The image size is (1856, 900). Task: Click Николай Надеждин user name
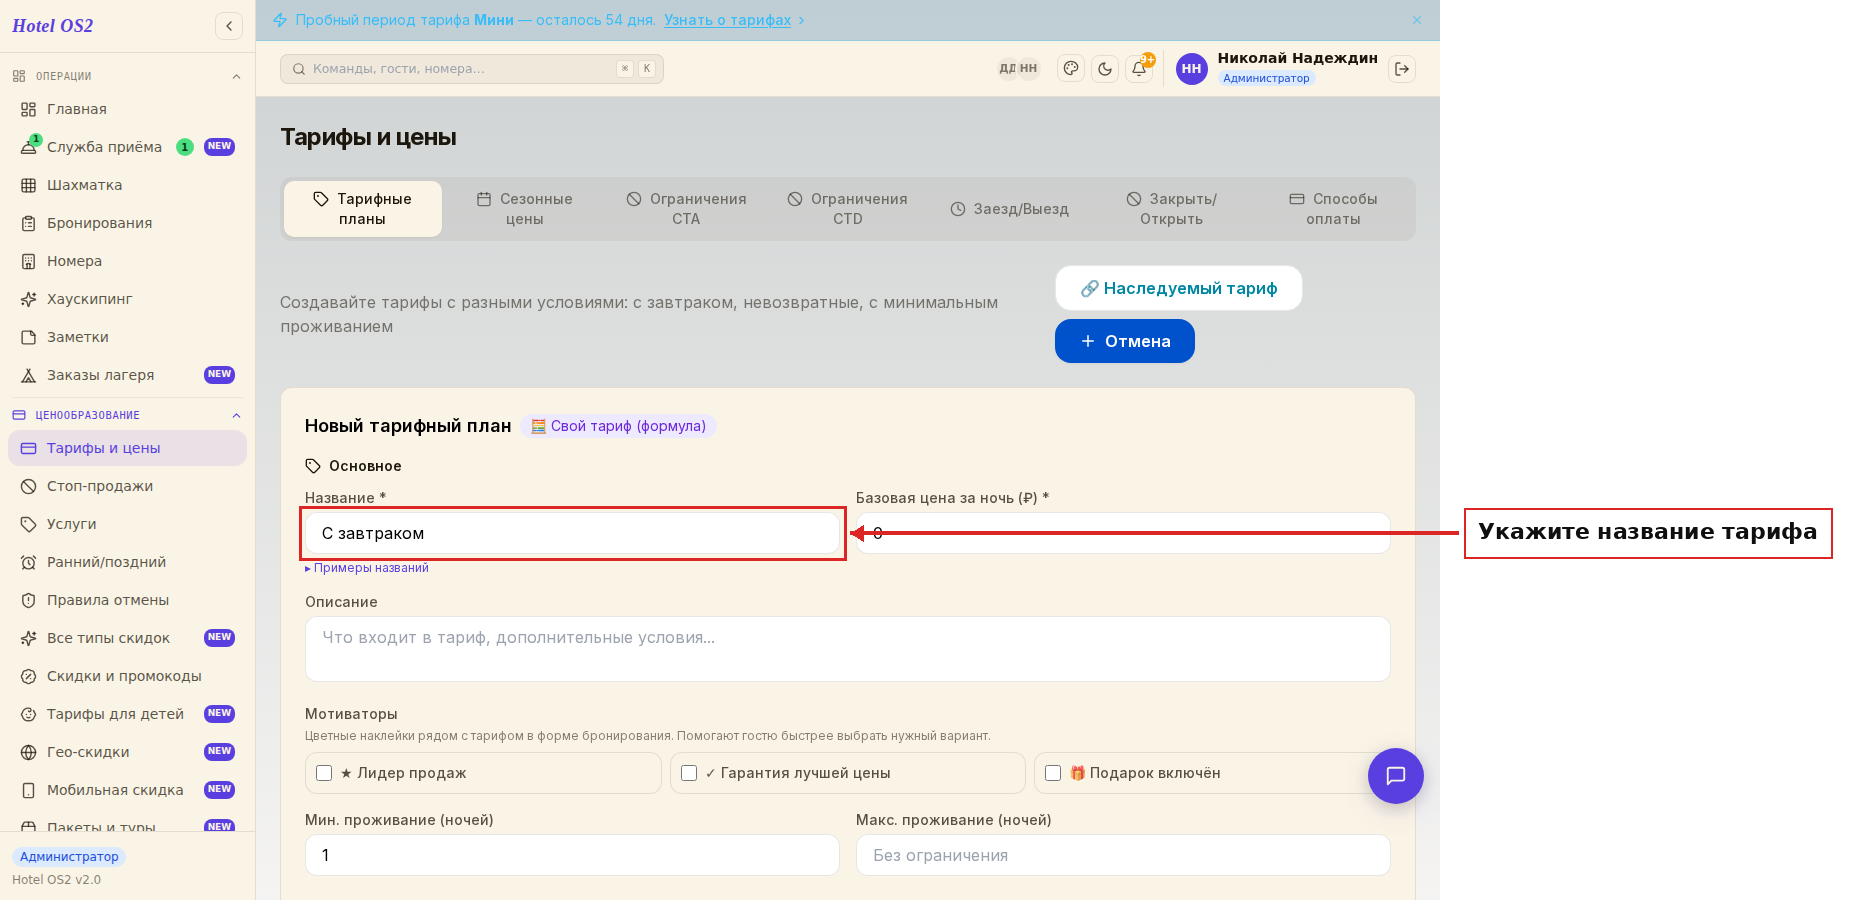[x=1297, y=58]
